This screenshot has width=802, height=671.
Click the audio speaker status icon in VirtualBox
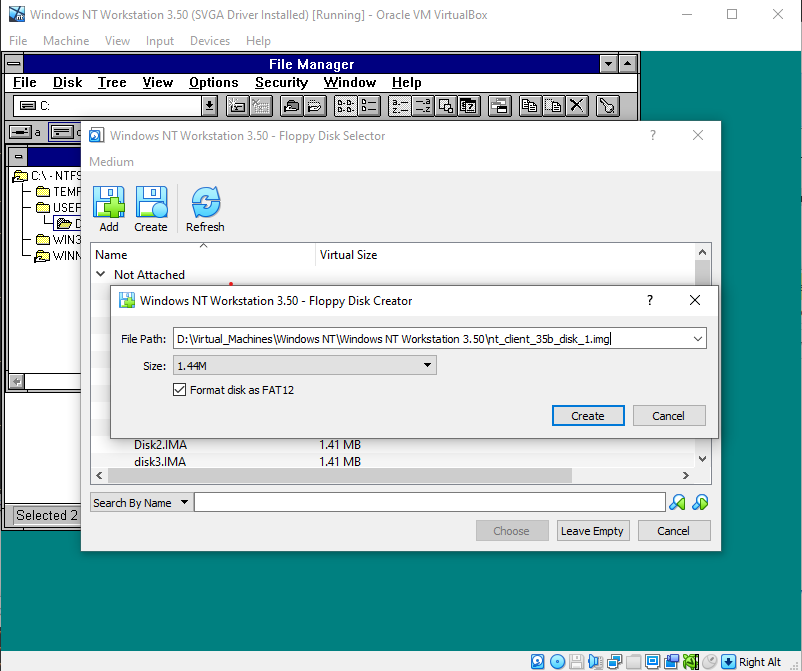(x=595, y=661)
